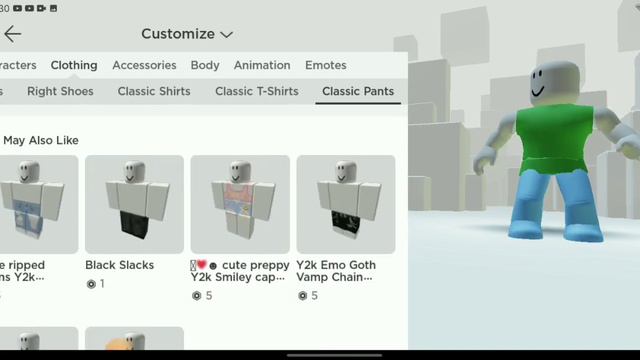Screen dimensions: 640x360
Task: Choose the Black Slacks pants thumbnail
Action: coord(134,204)
